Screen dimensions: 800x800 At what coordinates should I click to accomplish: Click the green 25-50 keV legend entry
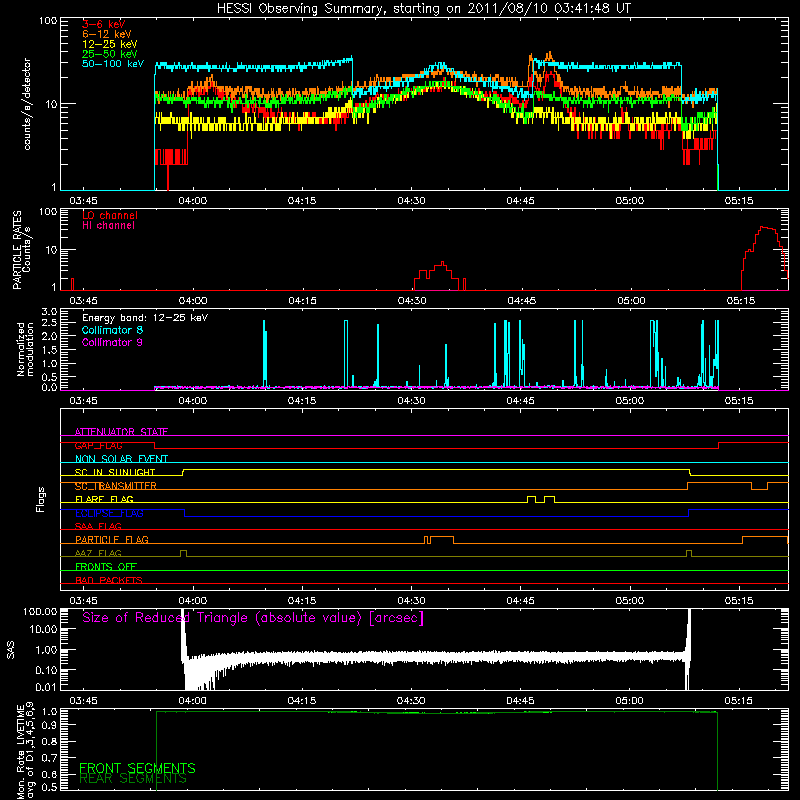pos(110,54)
